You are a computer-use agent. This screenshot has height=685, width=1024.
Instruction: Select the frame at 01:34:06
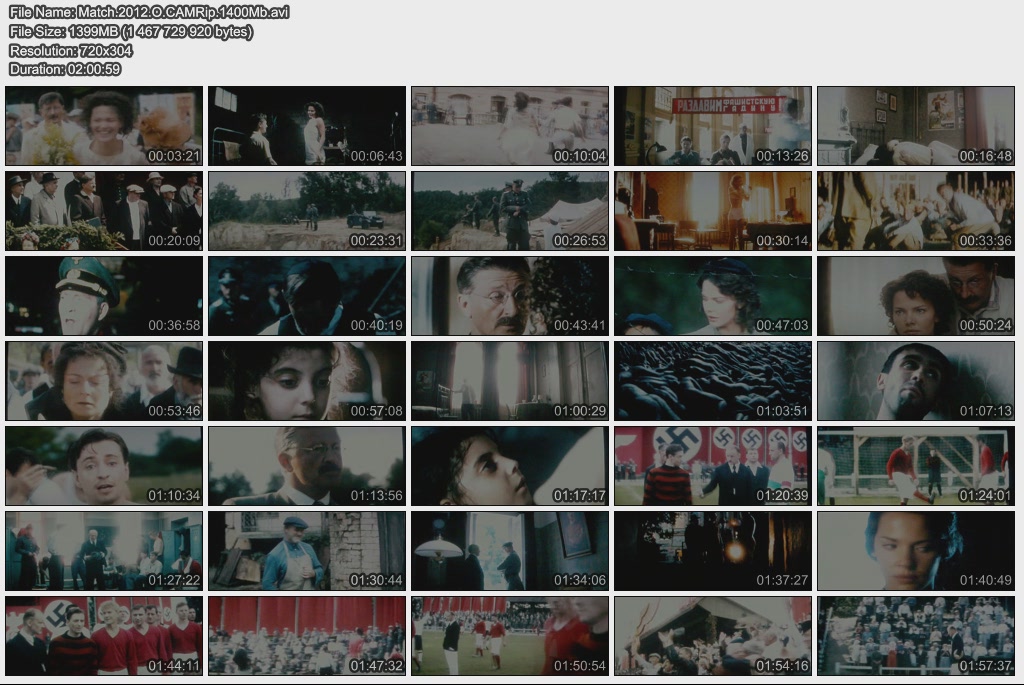click(510, 551)
